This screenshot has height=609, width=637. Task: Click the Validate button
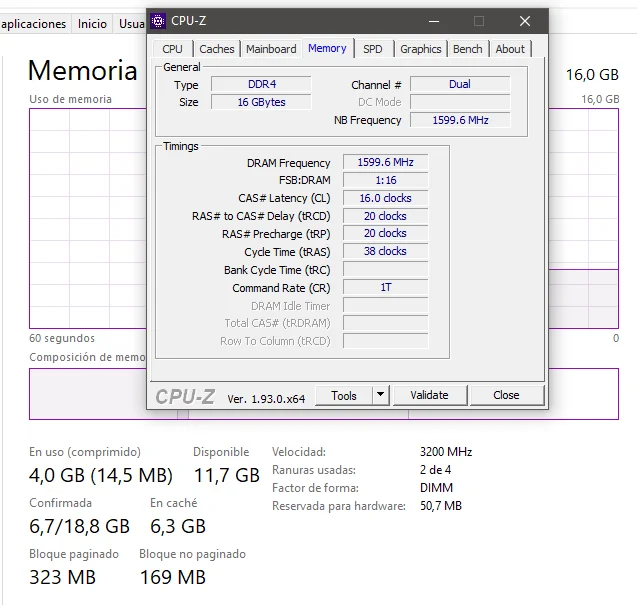tap(429, 395)
